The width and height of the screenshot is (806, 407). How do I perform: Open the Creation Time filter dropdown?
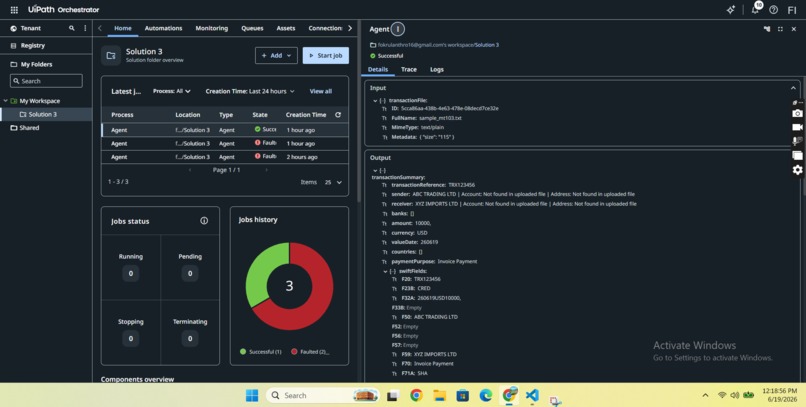coord(250,91)
